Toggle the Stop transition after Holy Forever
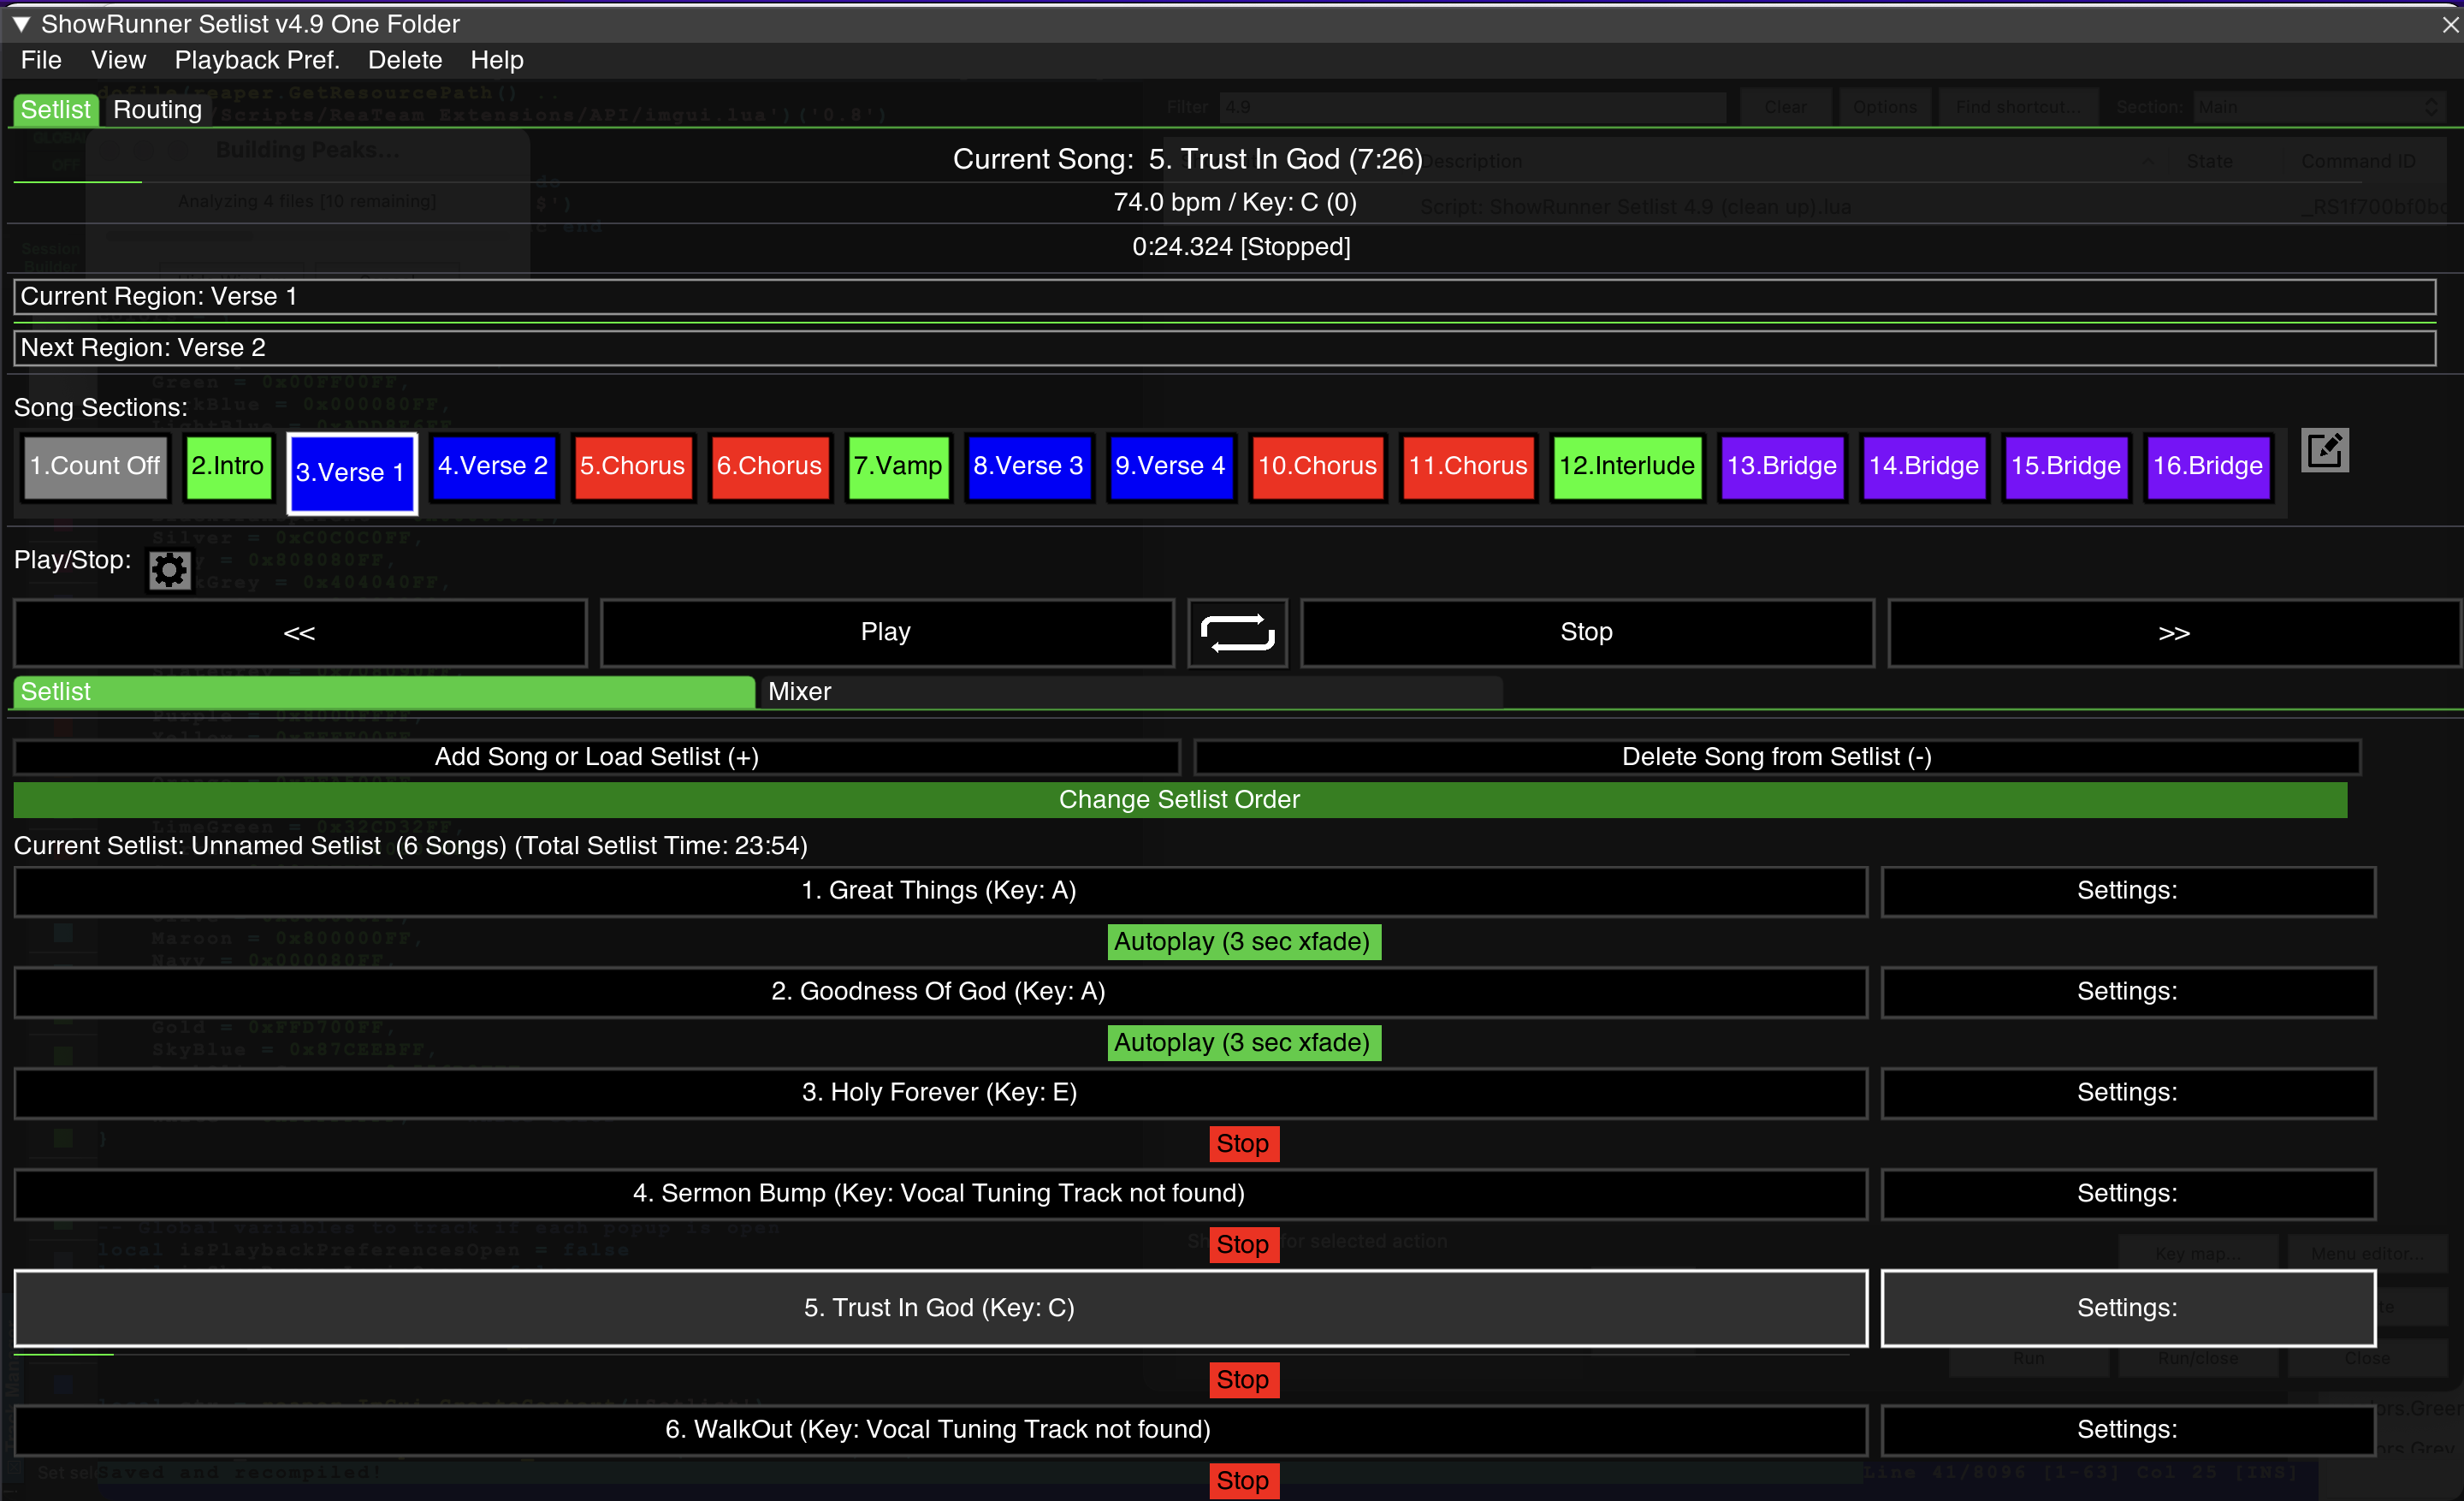 tap(1243, 1143)
